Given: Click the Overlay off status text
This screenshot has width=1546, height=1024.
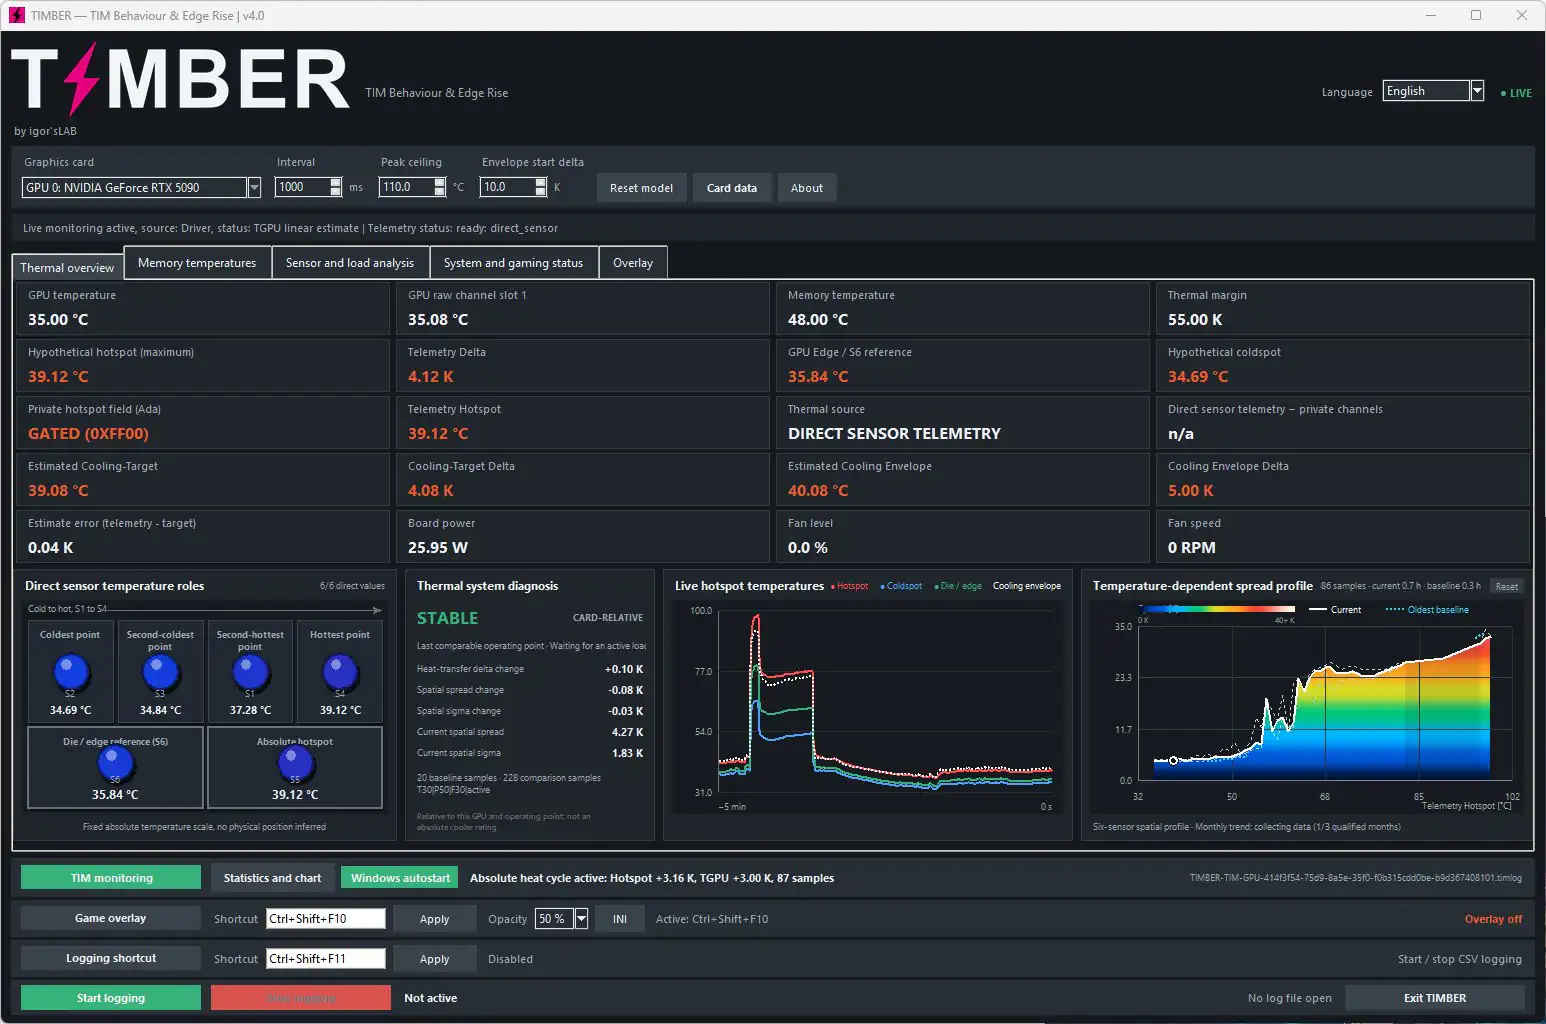Looking at the screenshot, I should [1493, 919].
